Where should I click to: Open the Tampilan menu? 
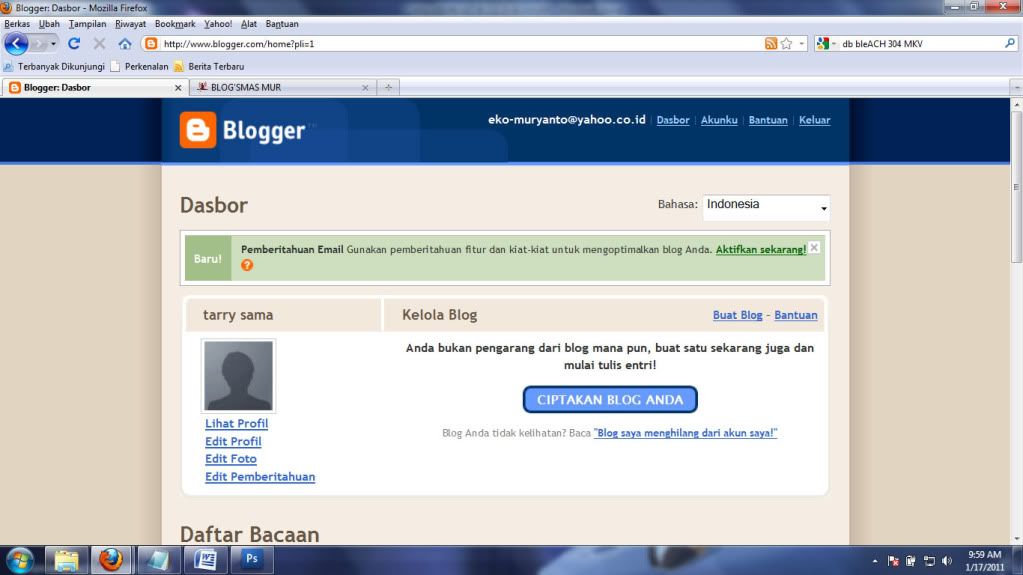click(87, 23)
